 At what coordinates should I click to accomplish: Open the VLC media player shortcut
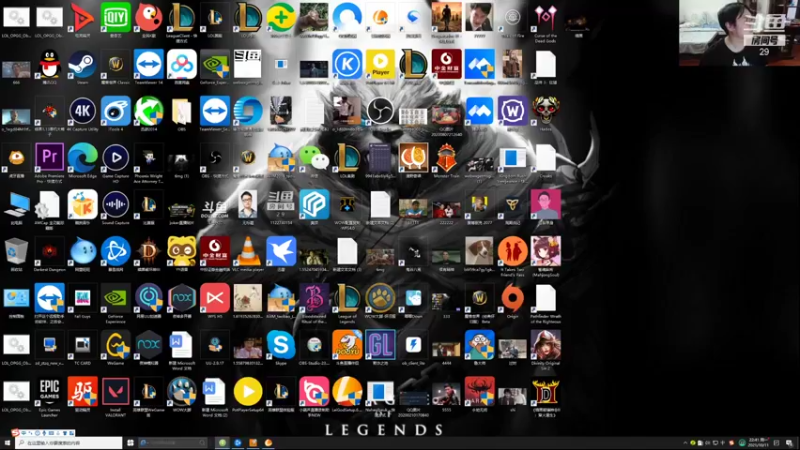pos(248,251)
